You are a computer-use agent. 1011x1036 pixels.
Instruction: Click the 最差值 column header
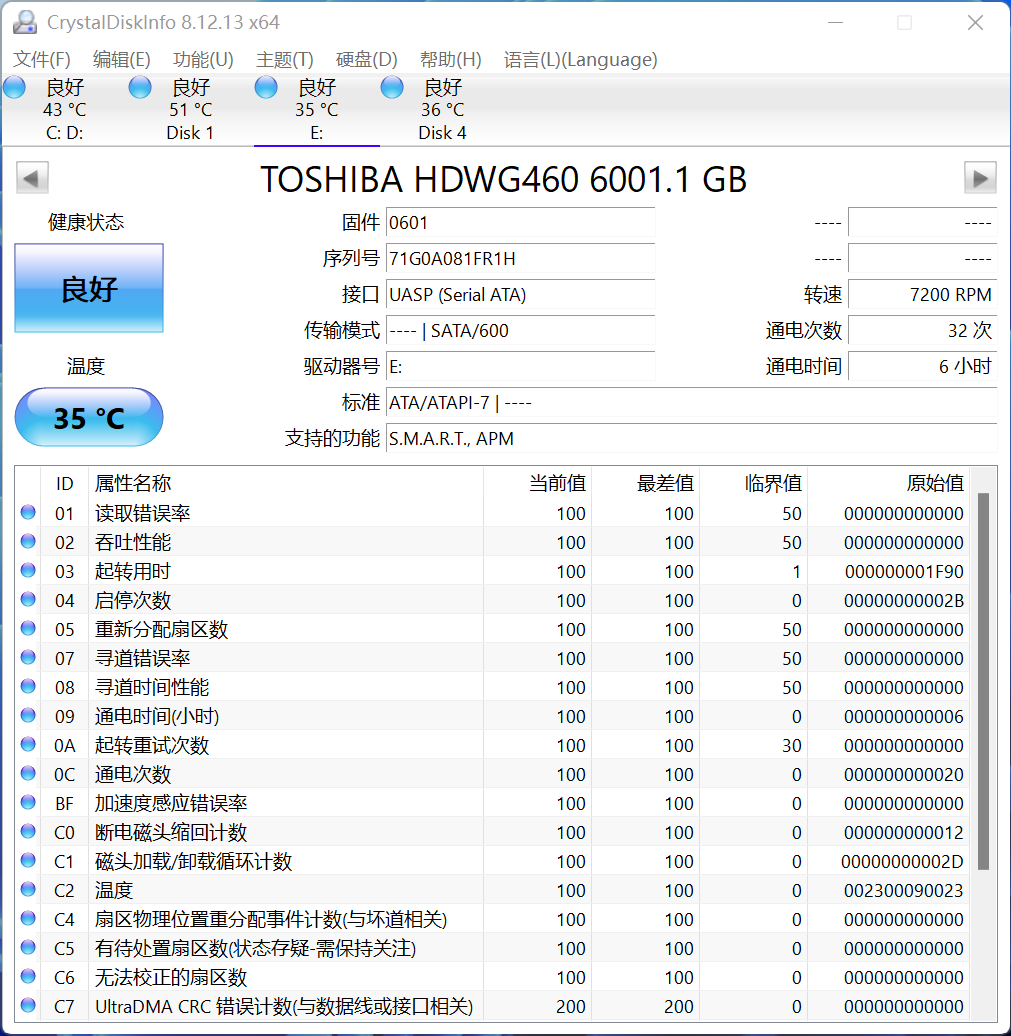coord(645,483)
